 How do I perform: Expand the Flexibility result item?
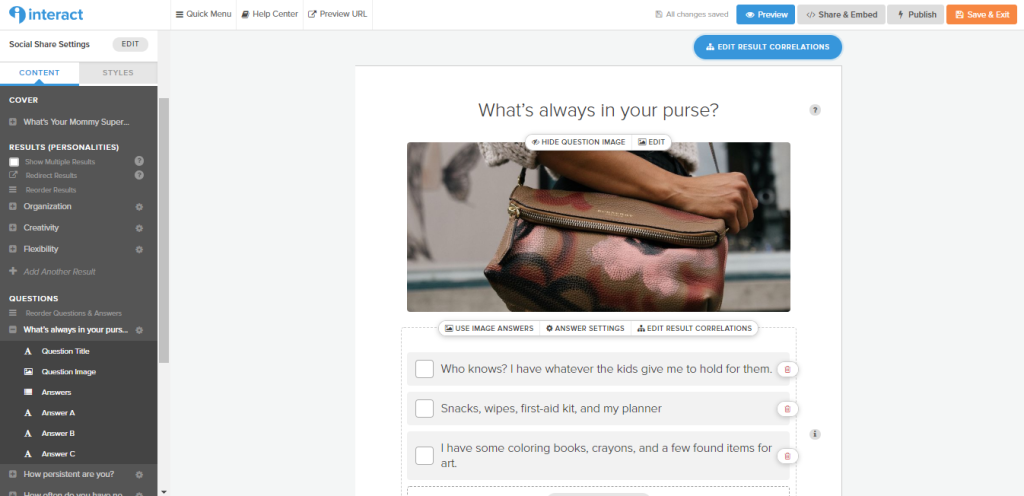pos(13,249)
